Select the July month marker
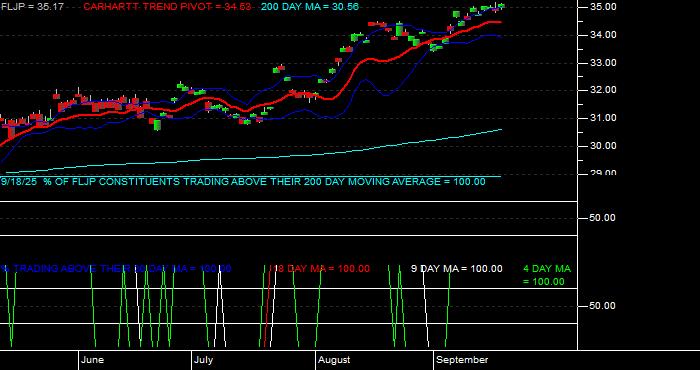This screenshot has width=700, height=370. pyautogui.click(x=204, y=360)
